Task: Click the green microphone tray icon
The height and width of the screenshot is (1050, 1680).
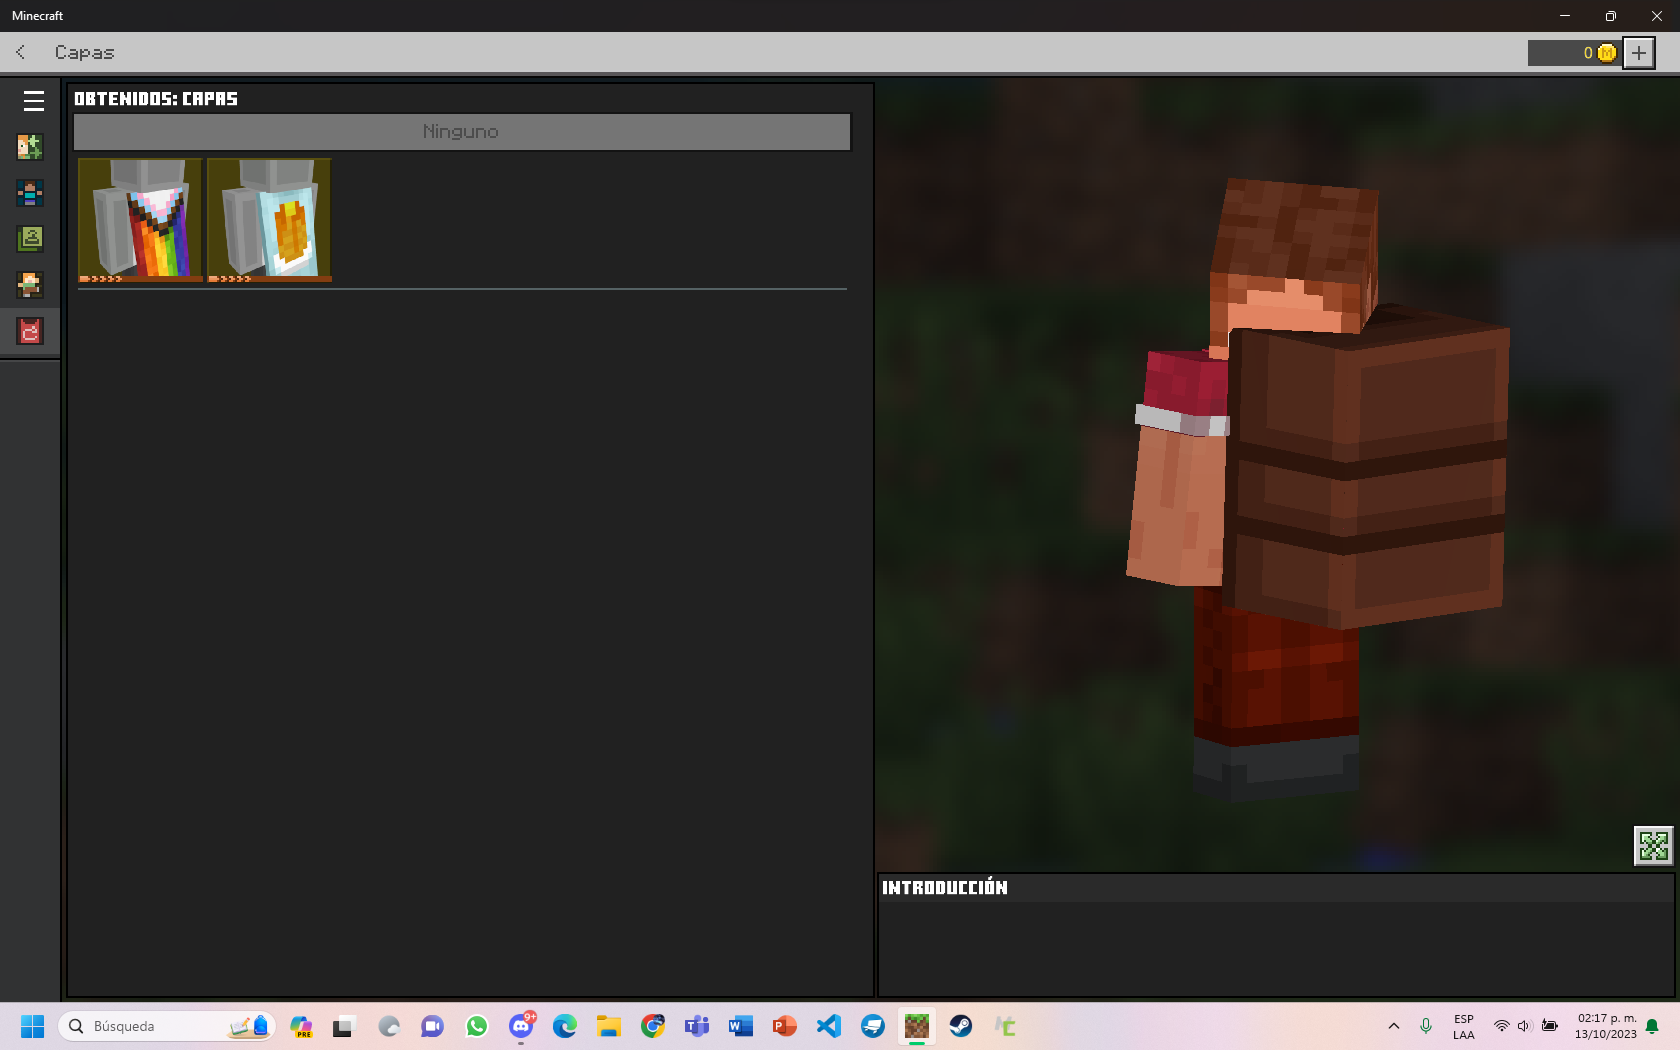Action: pyautogui.click(x=1426, y=1026)
